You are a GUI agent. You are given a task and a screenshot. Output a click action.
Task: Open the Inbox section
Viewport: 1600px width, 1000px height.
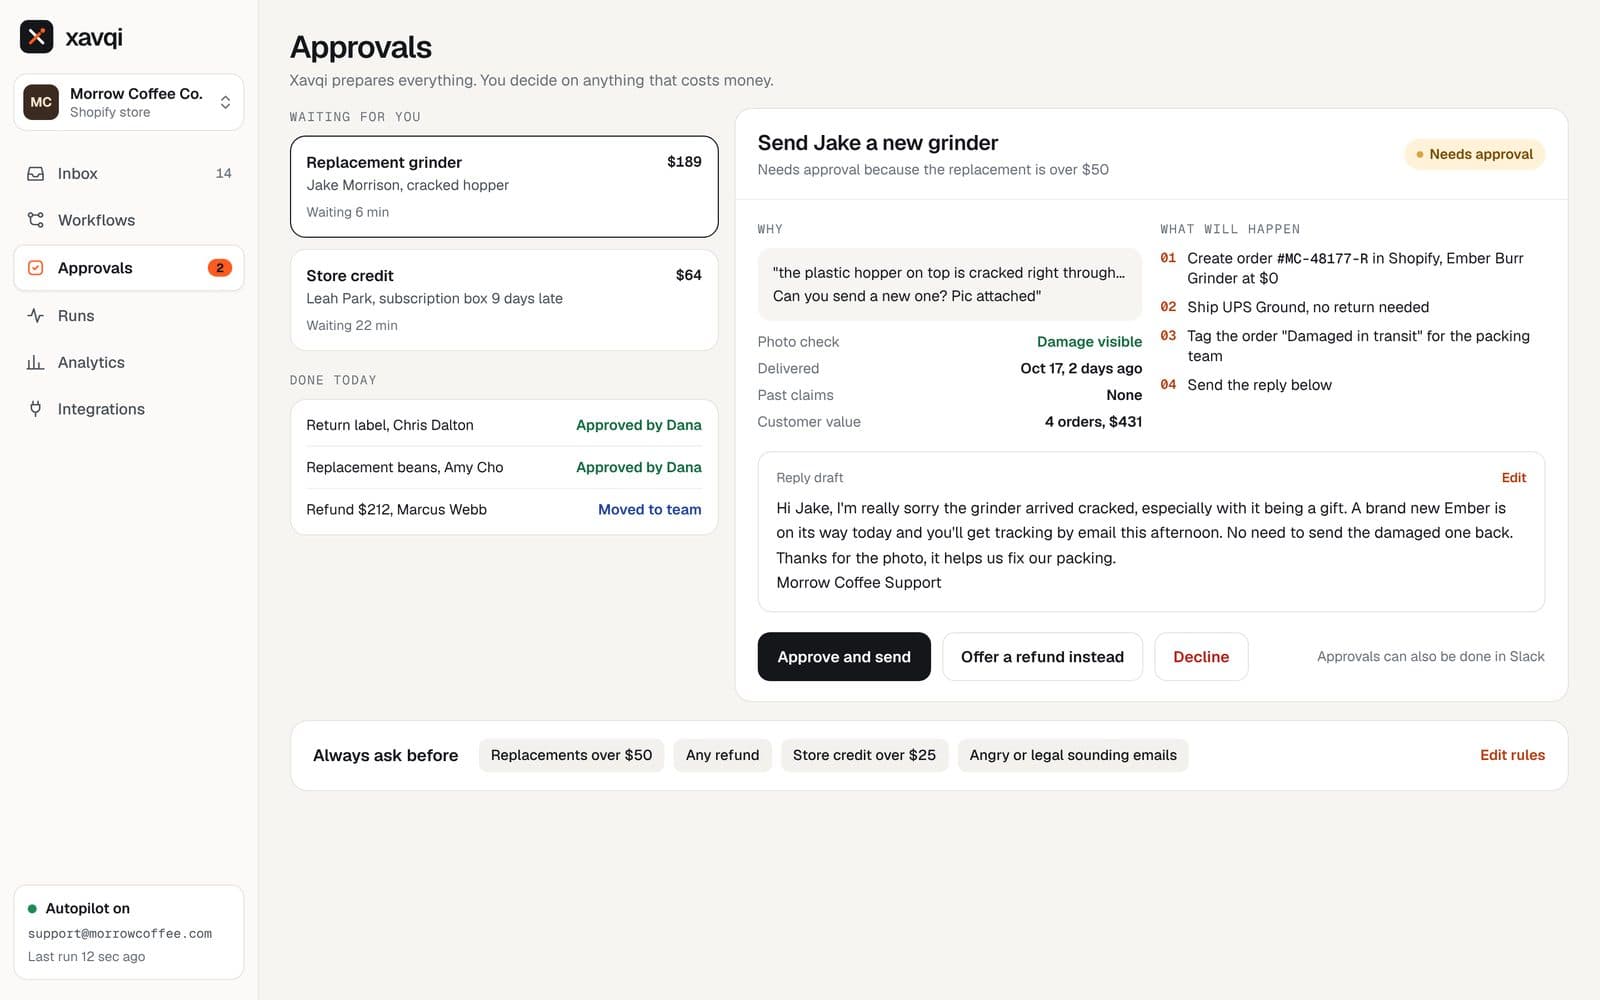tap(129, 173)
